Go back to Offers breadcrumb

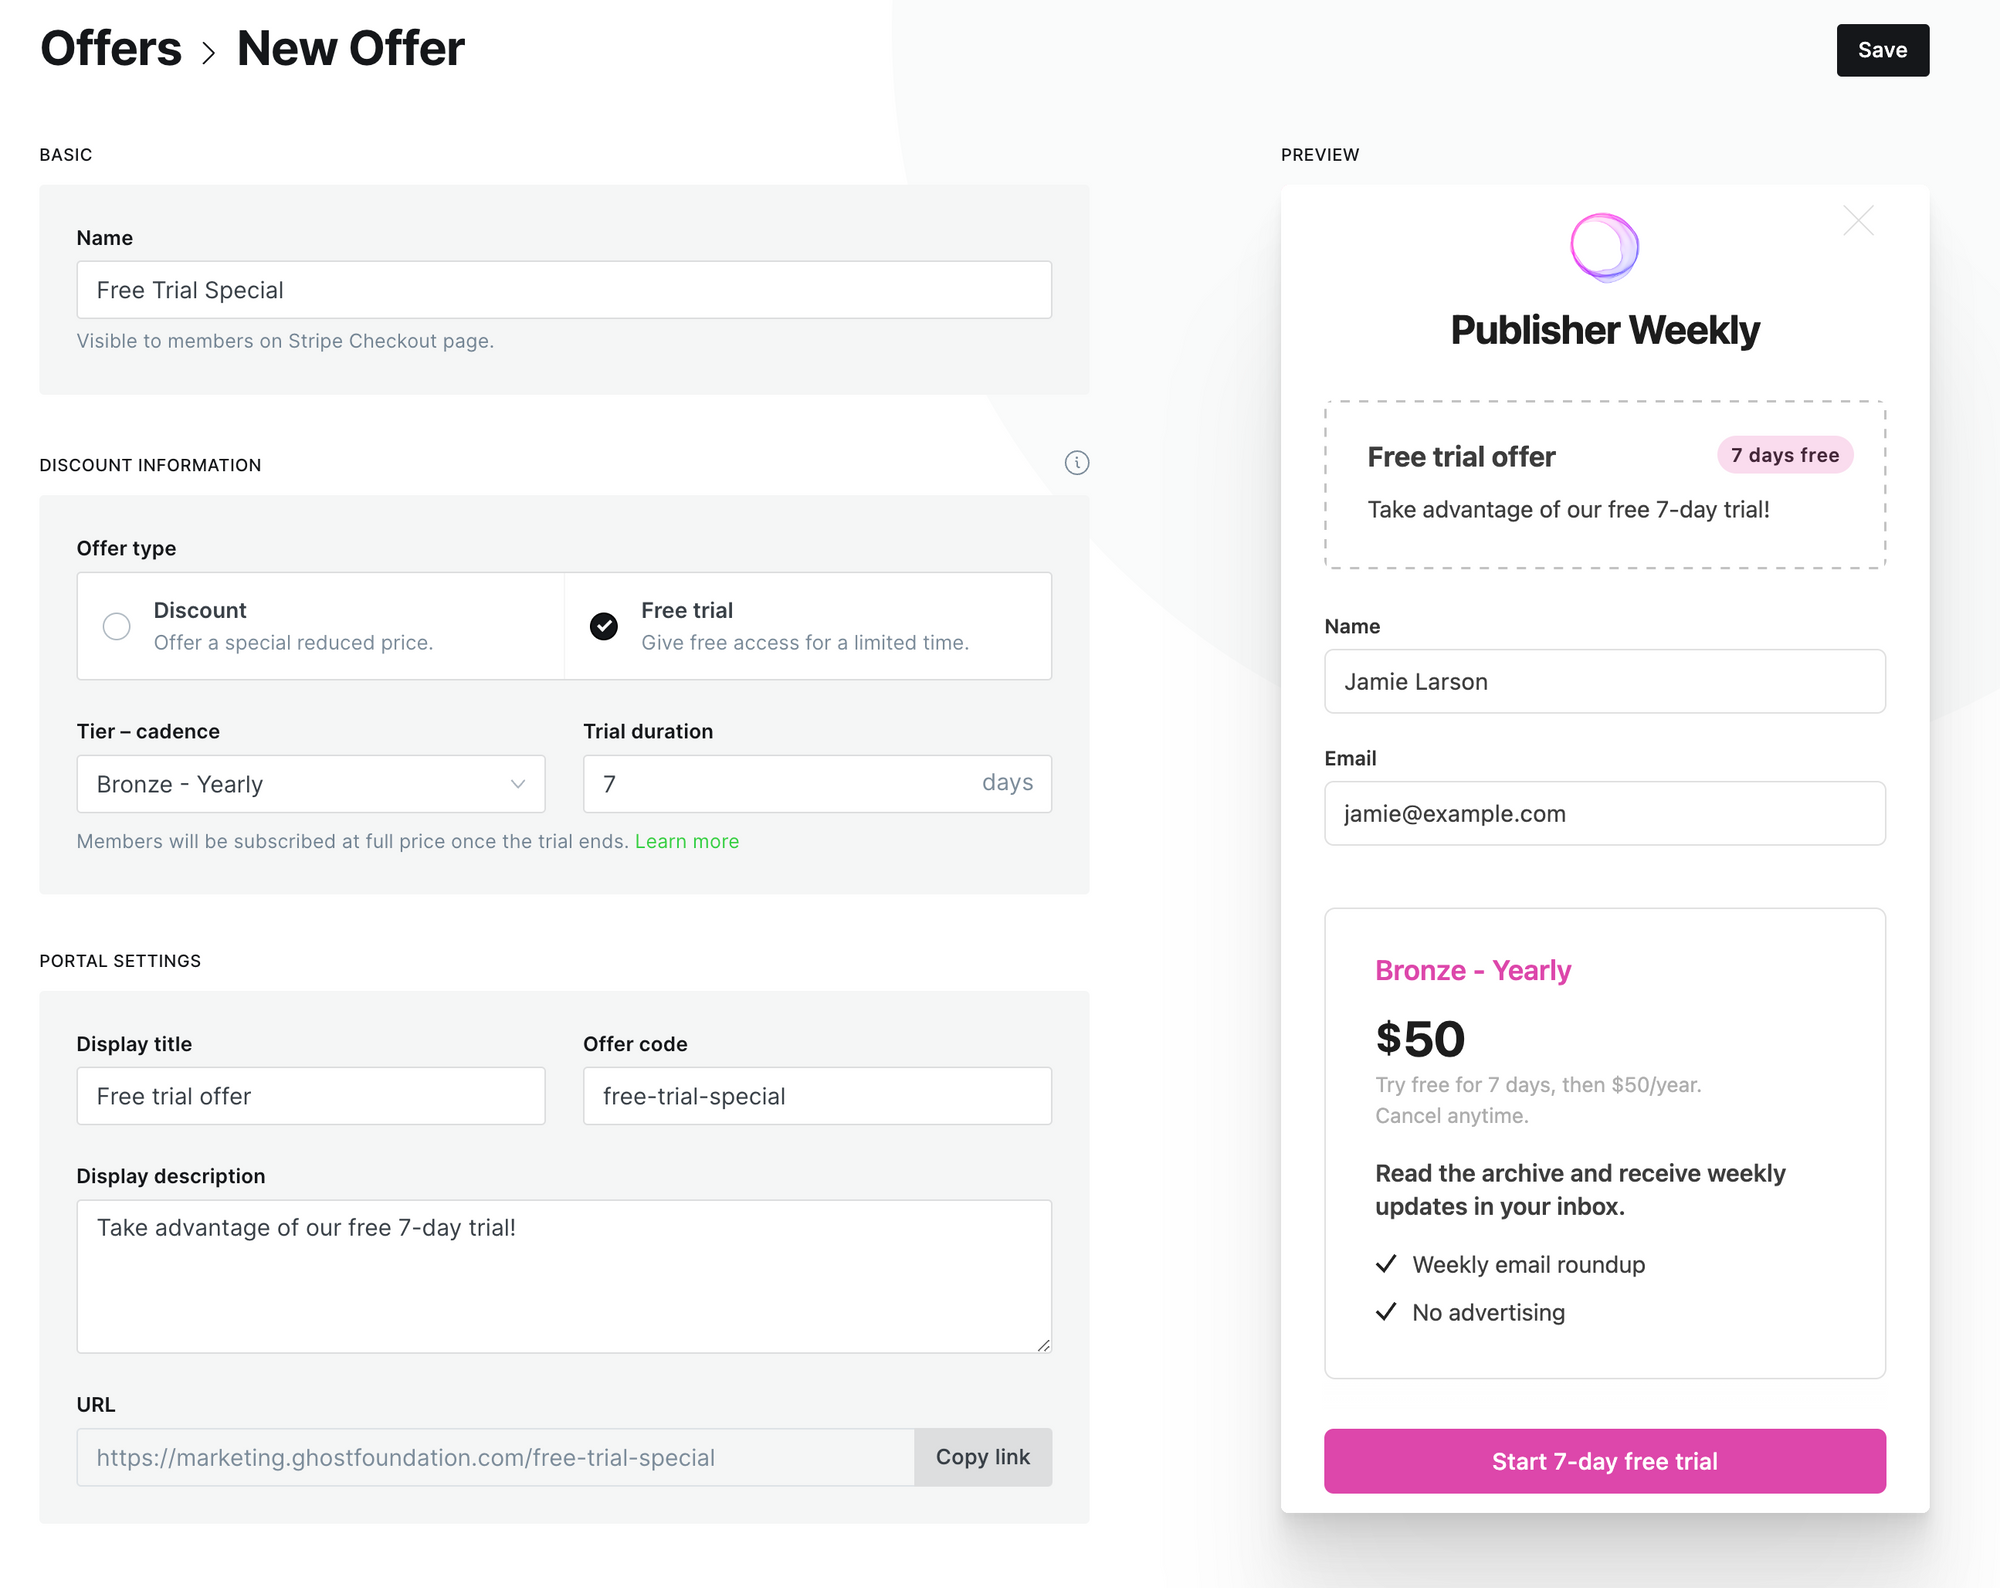(x=111, y=49)
